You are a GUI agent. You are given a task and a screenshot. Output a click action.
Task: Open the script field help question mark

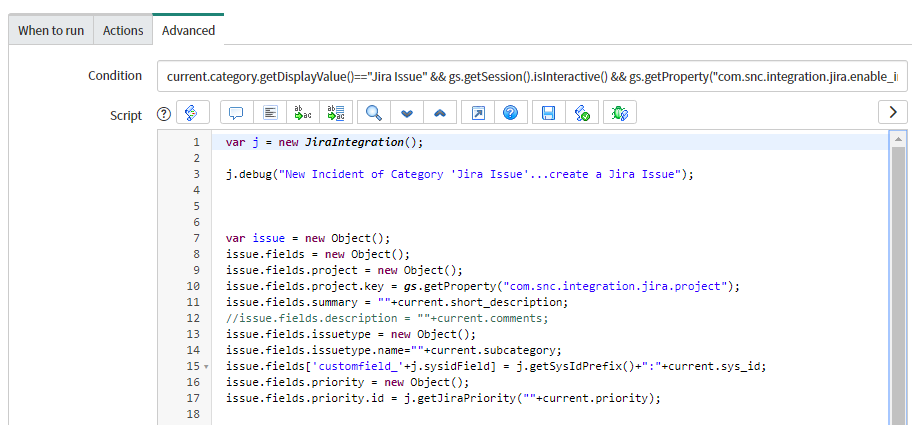[x=165, y=115]
